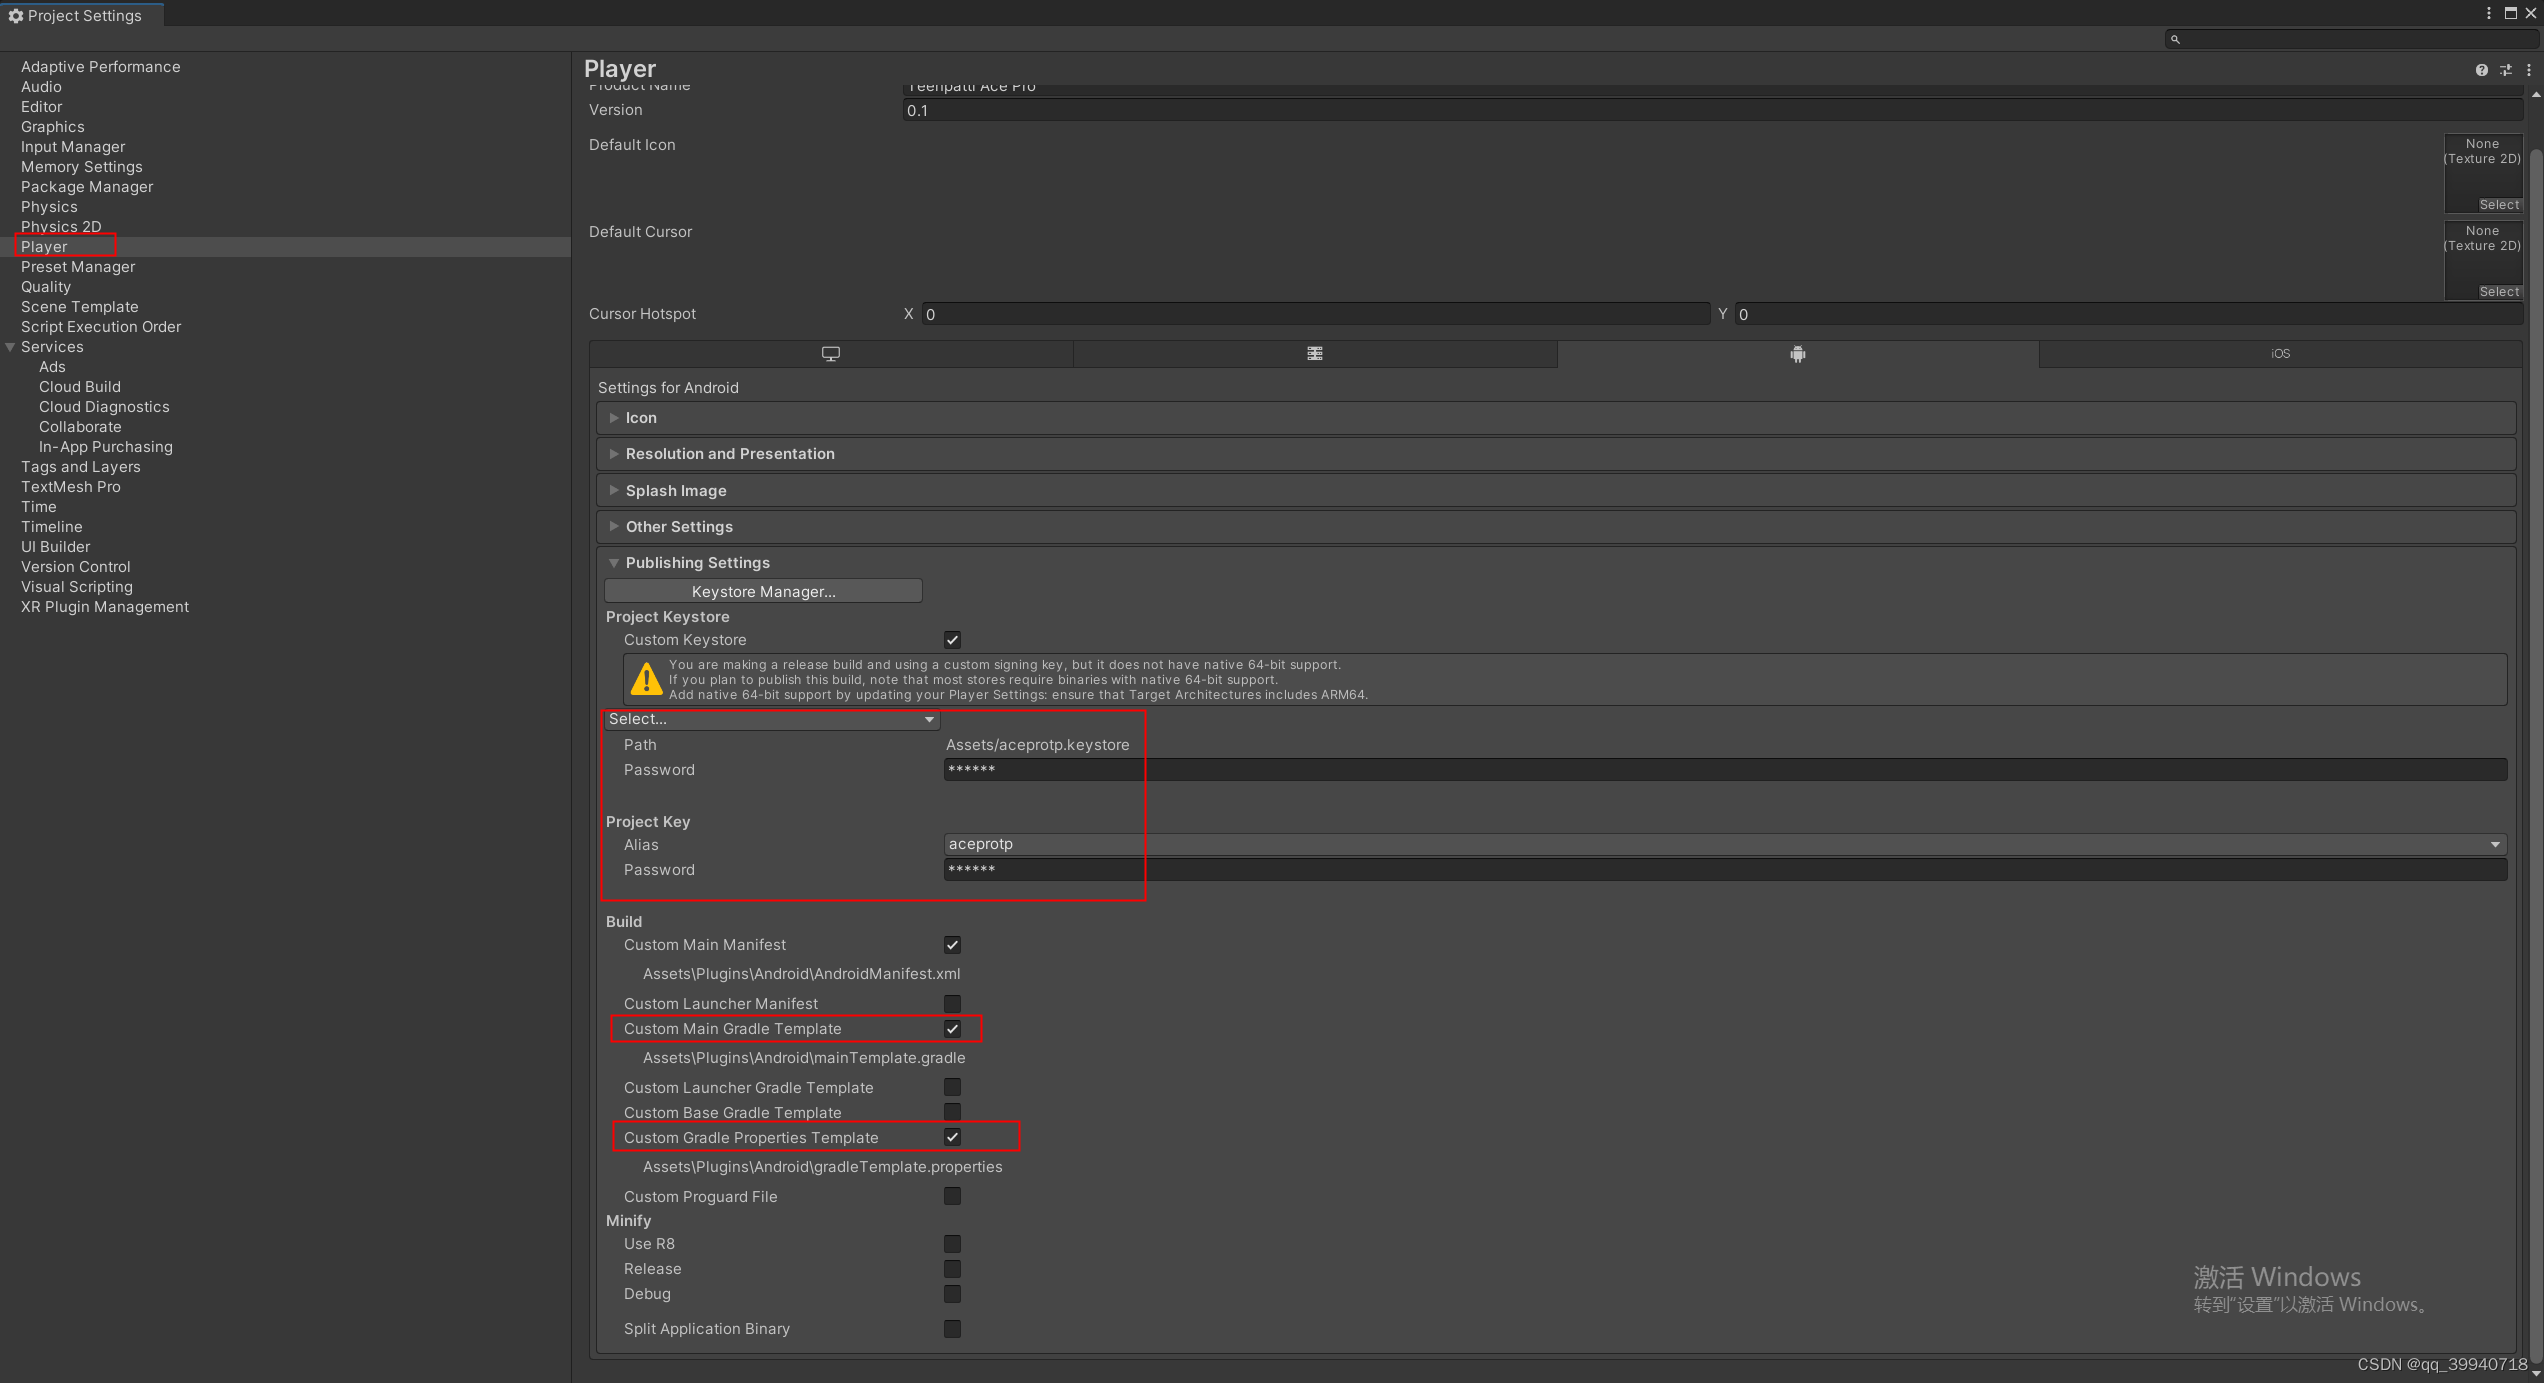
Task: Click Select under Default Icon texture
Action: (2498, 205)
